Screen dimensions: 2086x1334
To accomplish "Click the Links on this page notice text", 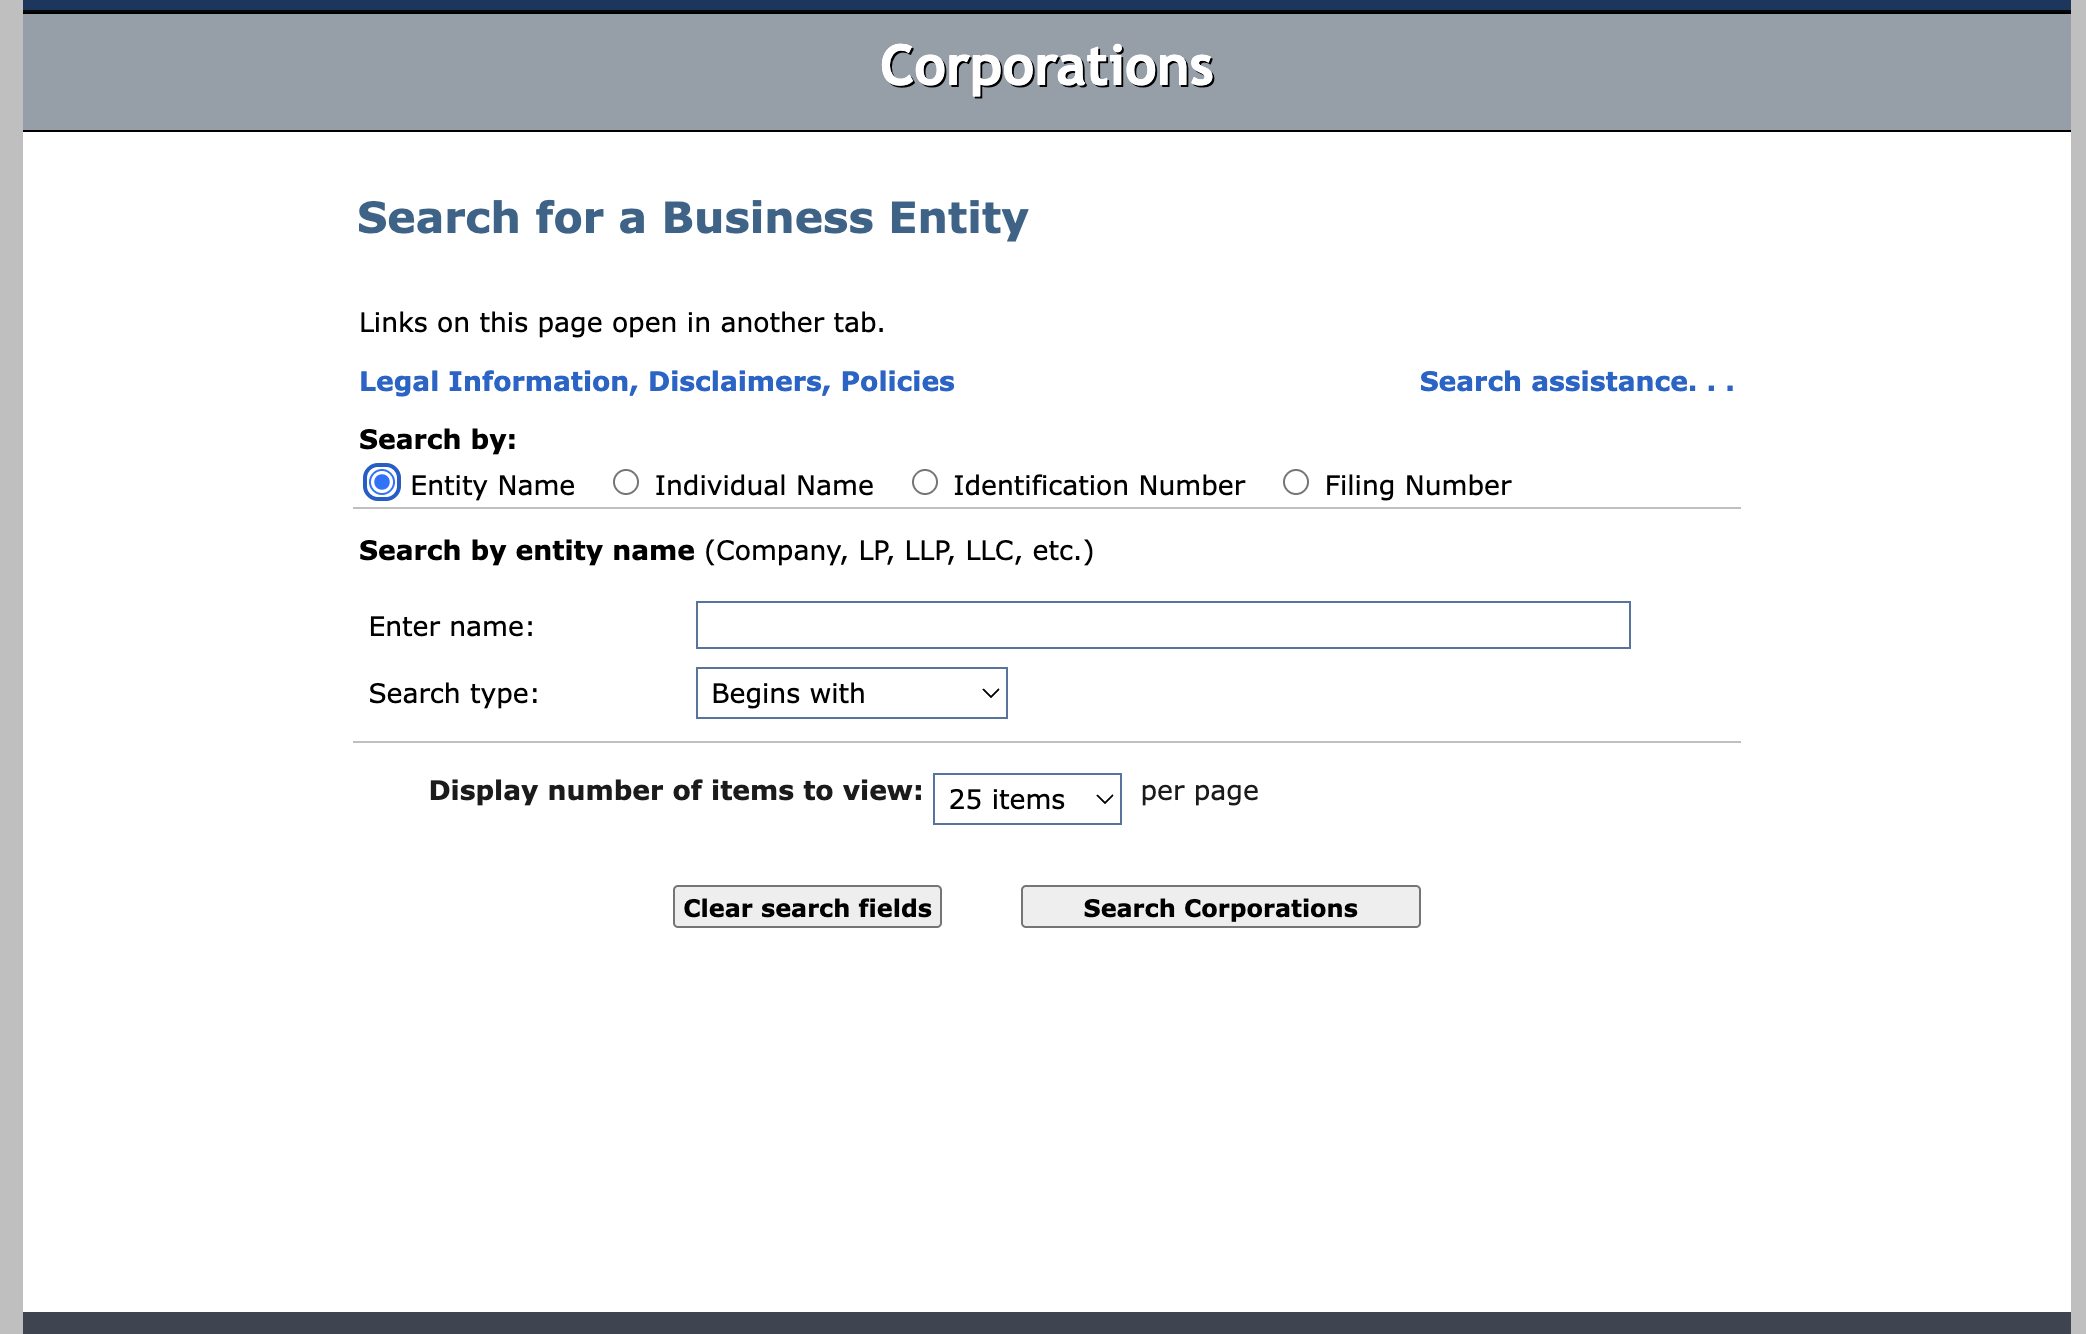I will (621, 322).
